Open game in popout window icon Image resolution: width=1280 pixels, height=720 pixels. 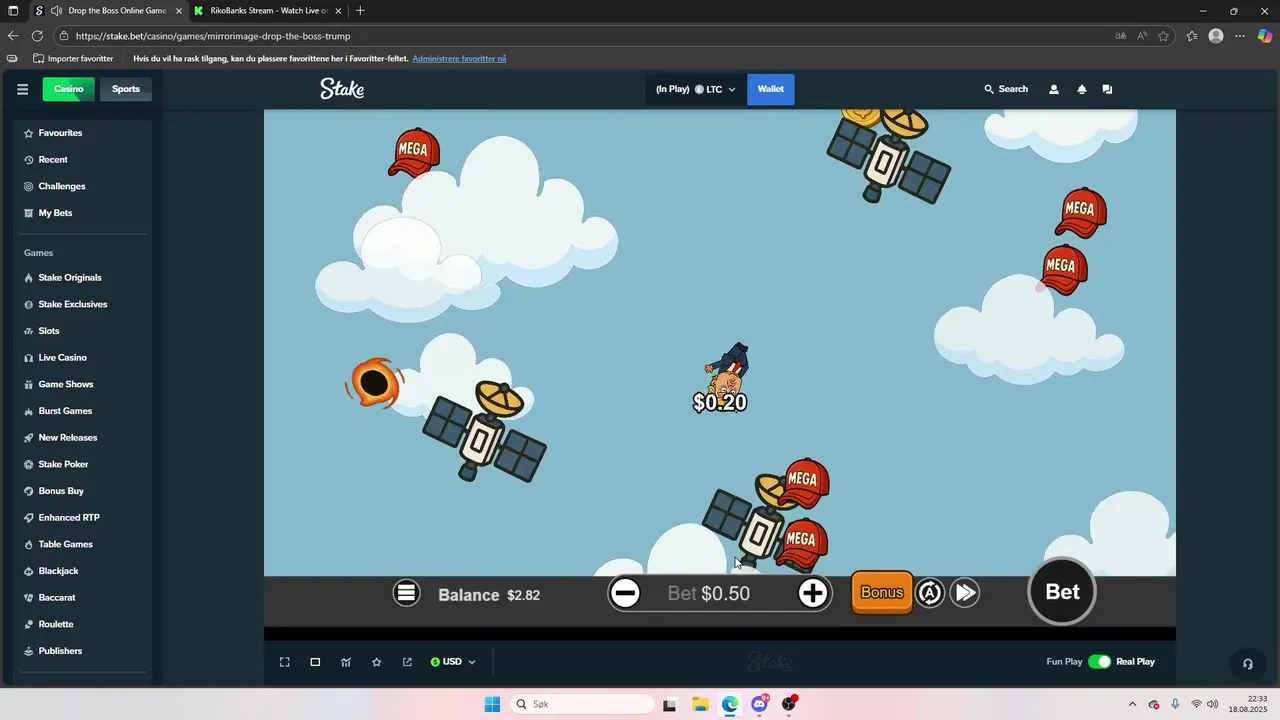pos(407,662)
